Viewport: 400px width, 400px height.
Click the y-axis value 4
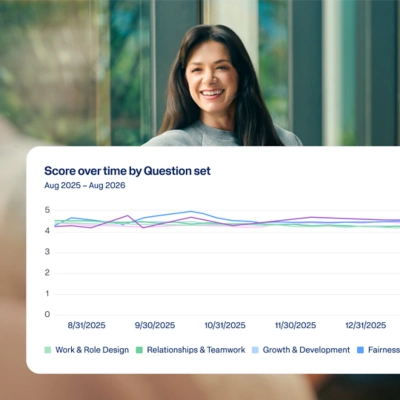[x=47, y=231]
